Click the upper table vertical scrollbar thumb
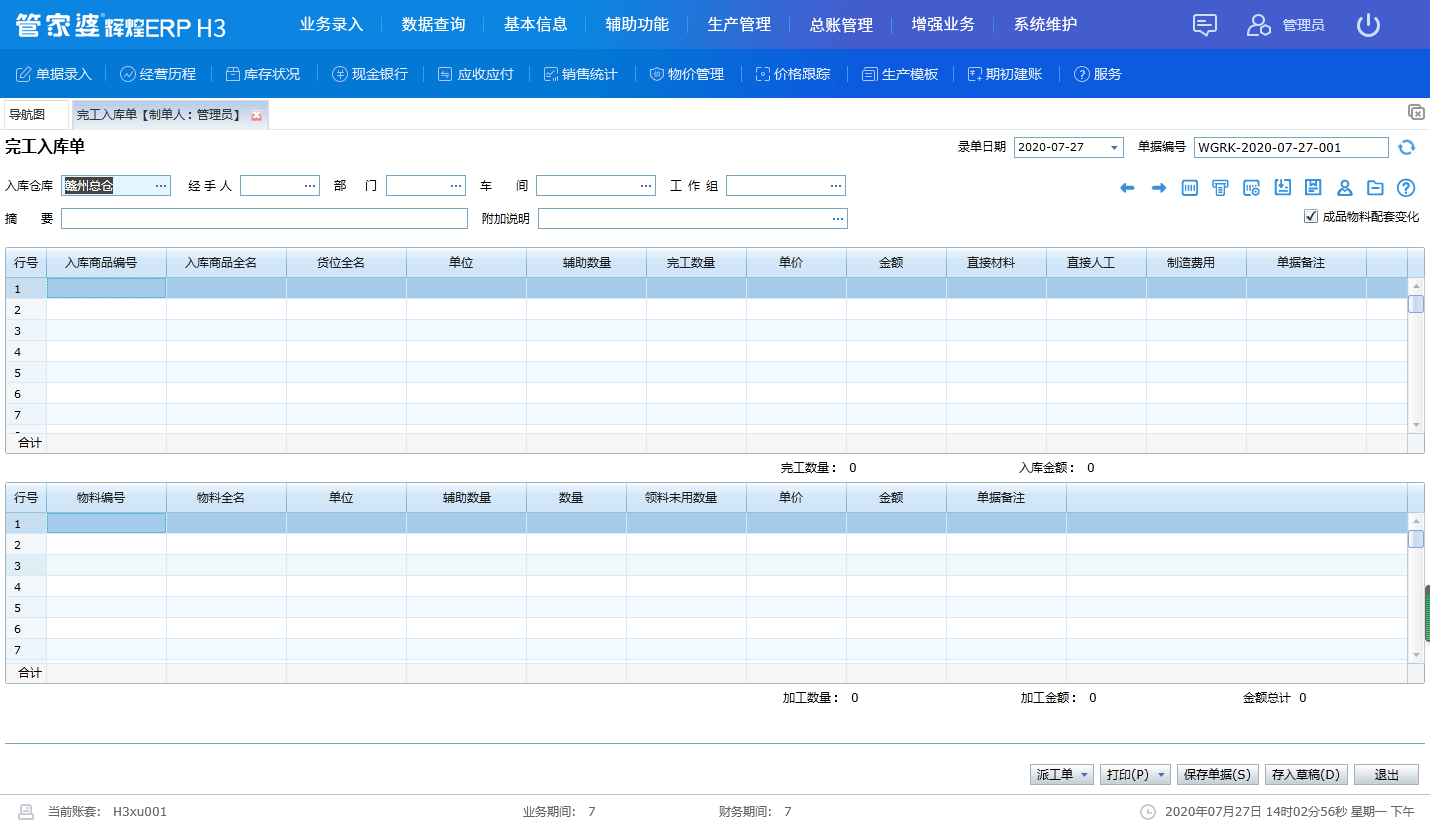Viewport: 1430px width, 827px height. pyautogui.click(x=1416, y=304)
